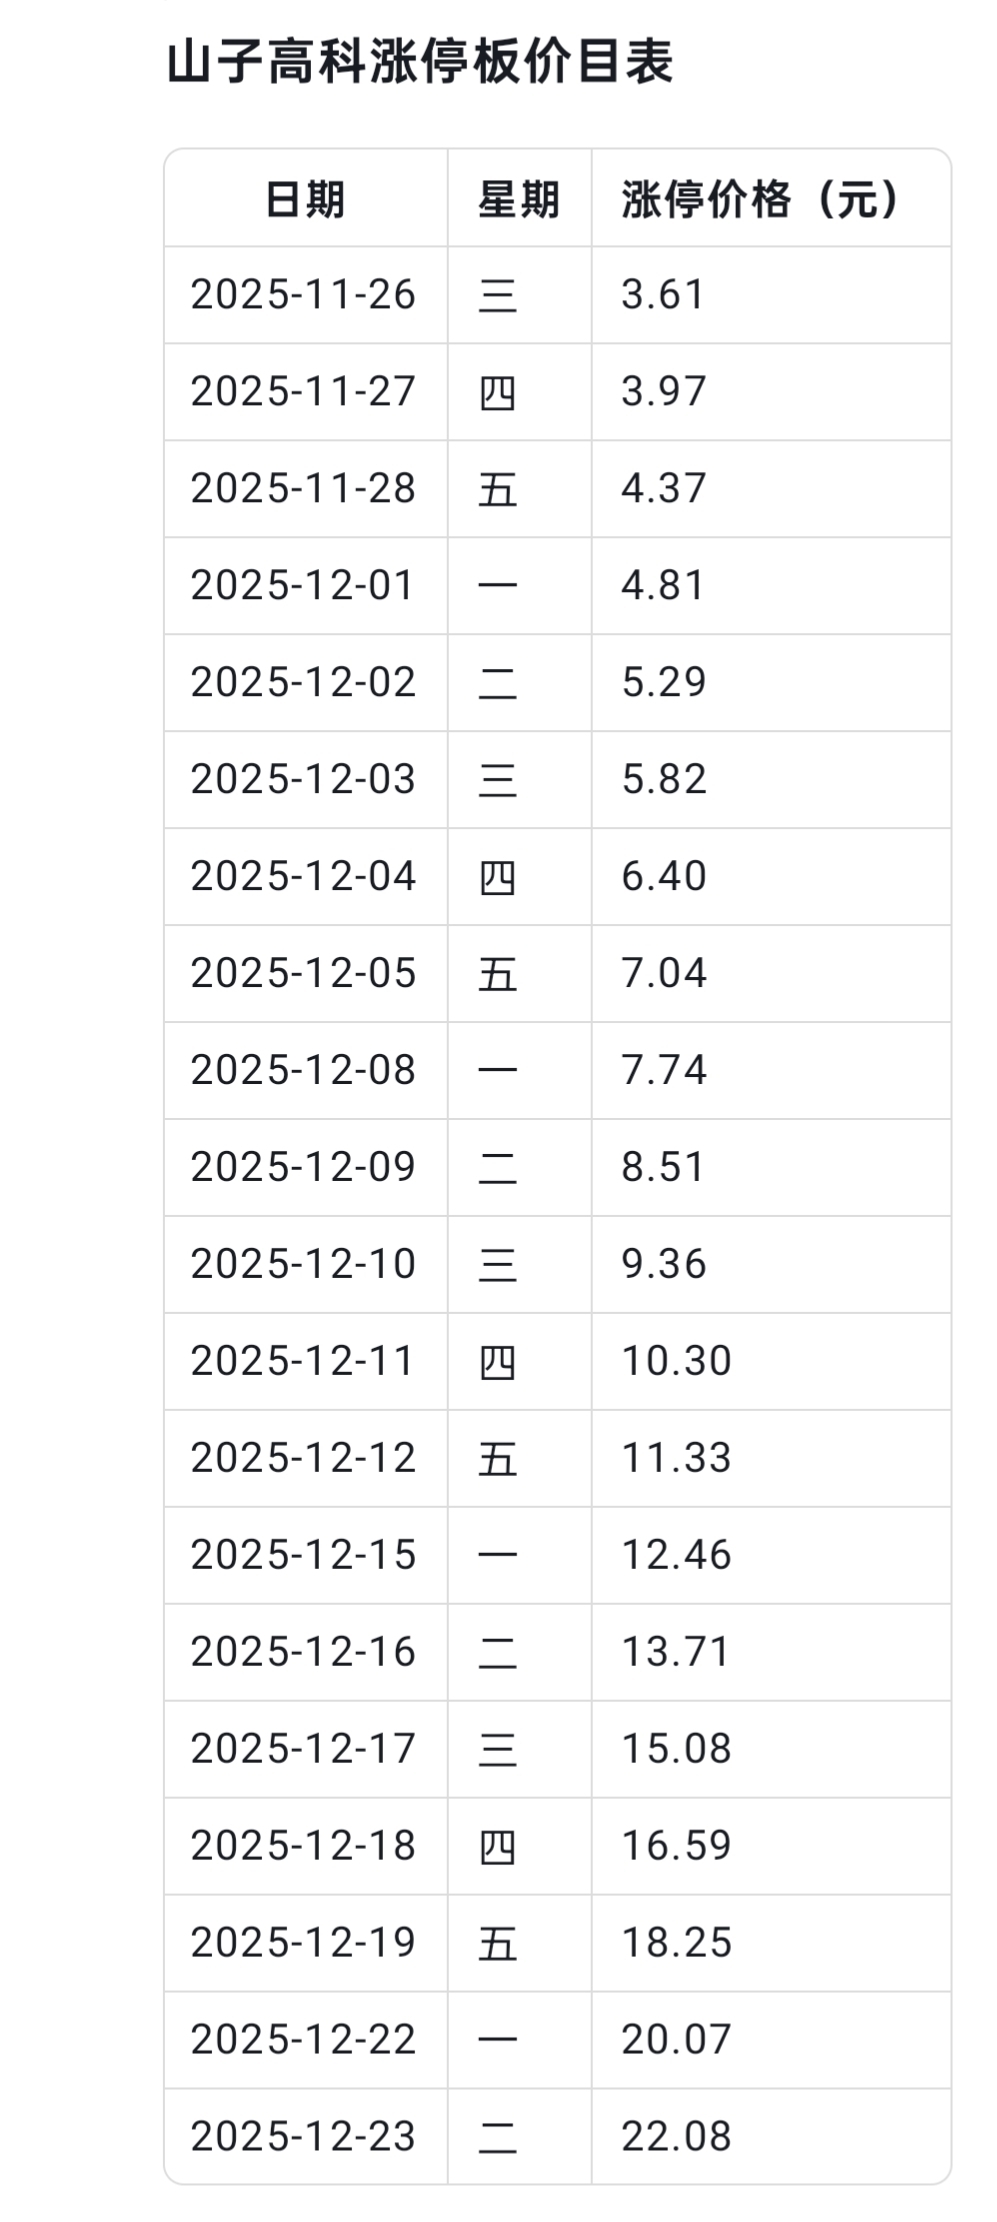The image size is (997, 2222).
Task: Click the date cell 2025-11-26
Action: [303, 294]
